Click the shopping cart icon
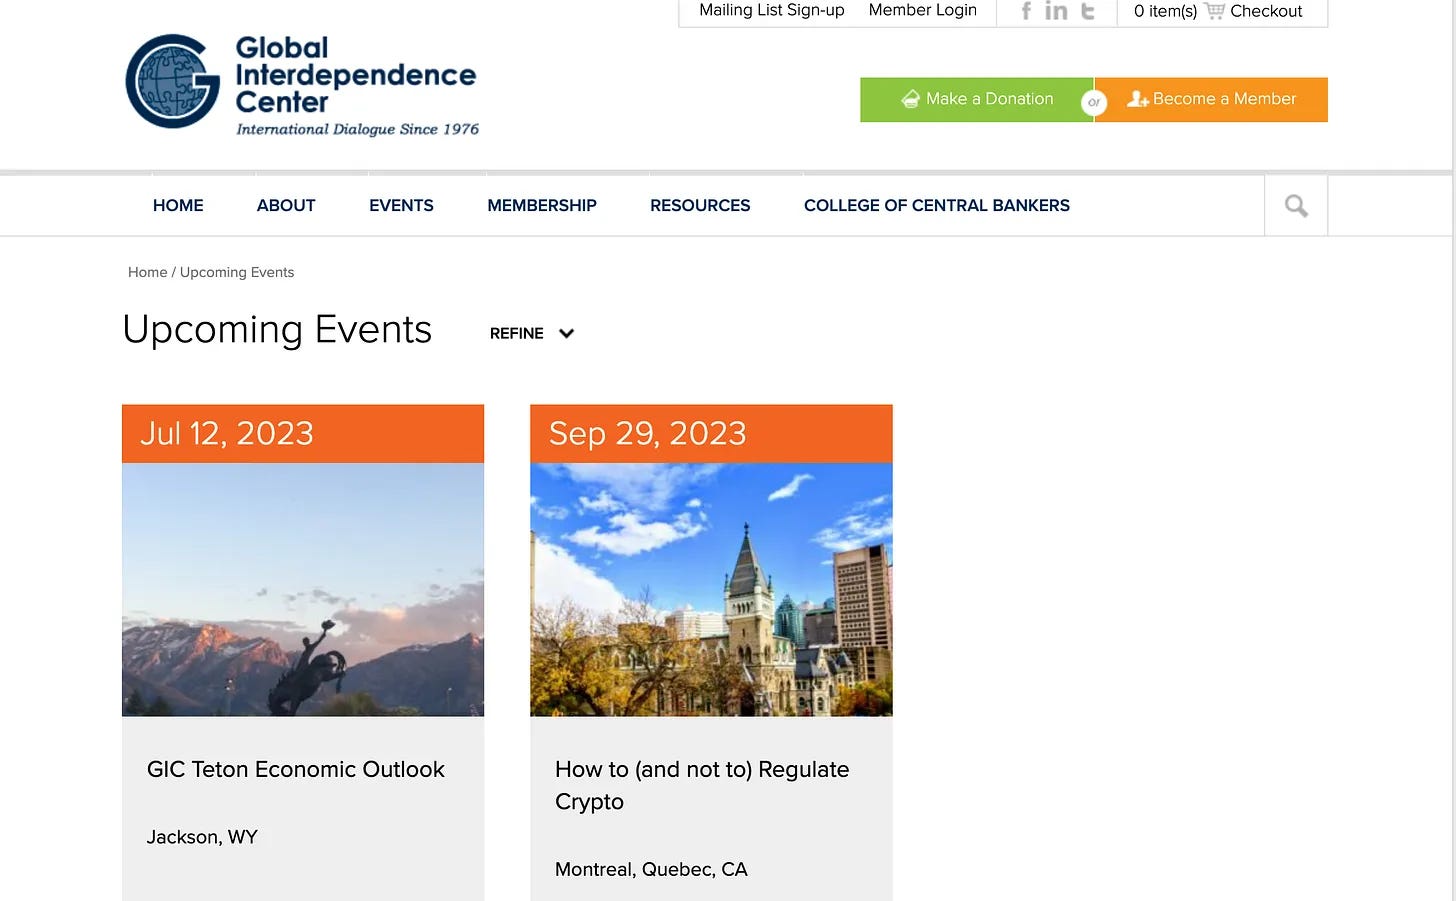Viewport: 1456px width, 901px height. tap(1215, 11)
